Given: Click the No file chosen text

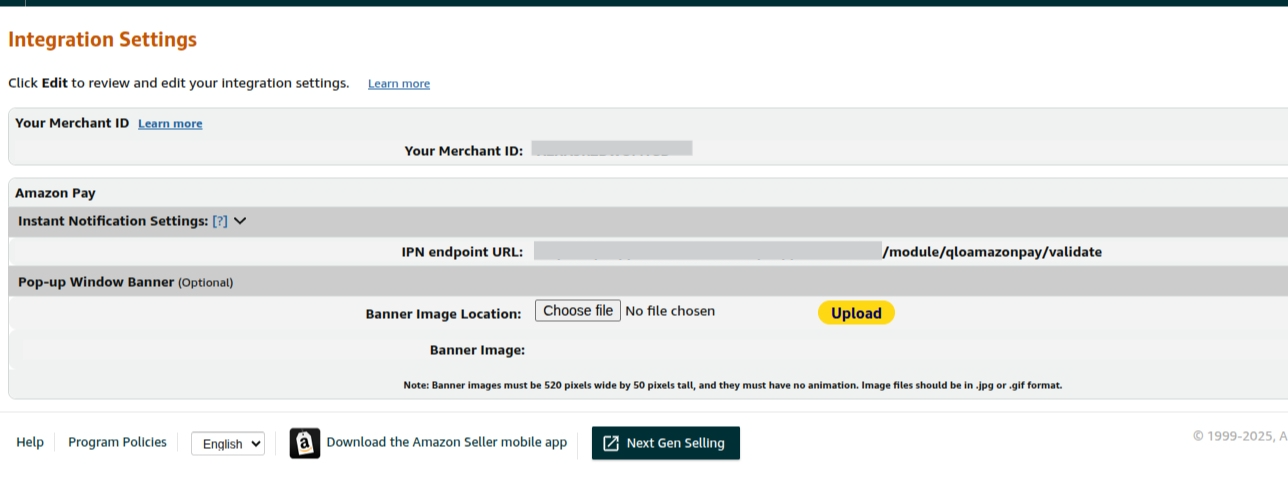Looking at the screenshot, I should pos(670,311).
